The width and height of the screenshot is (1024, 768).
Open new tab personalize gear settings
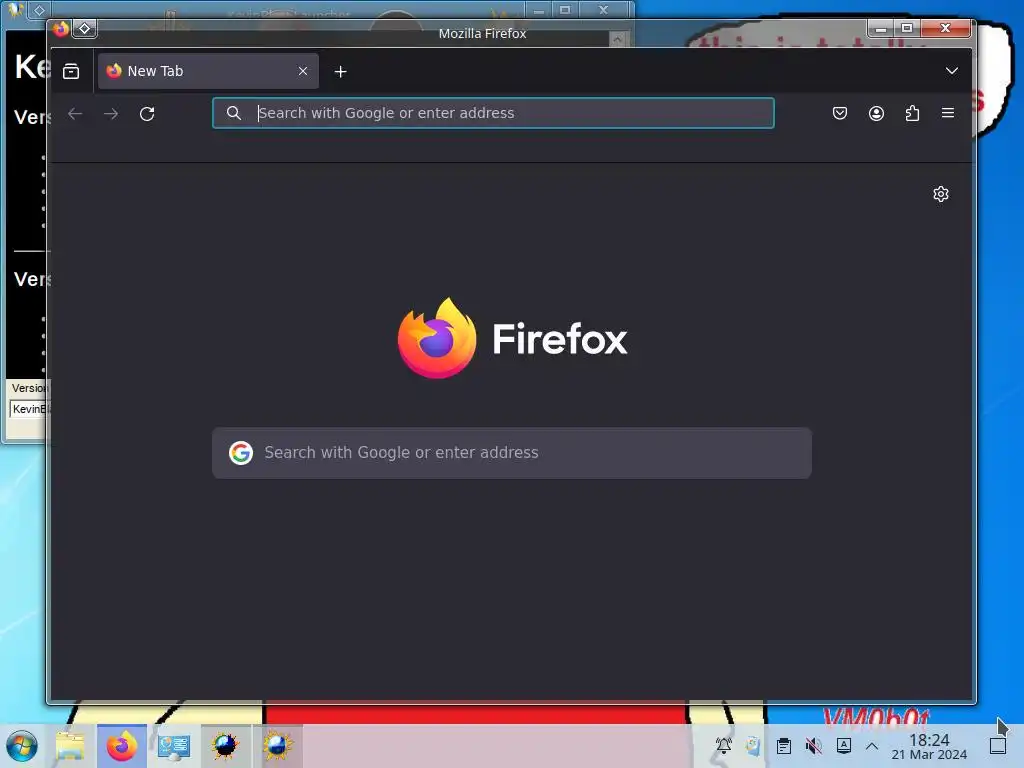tap(940, 194)
